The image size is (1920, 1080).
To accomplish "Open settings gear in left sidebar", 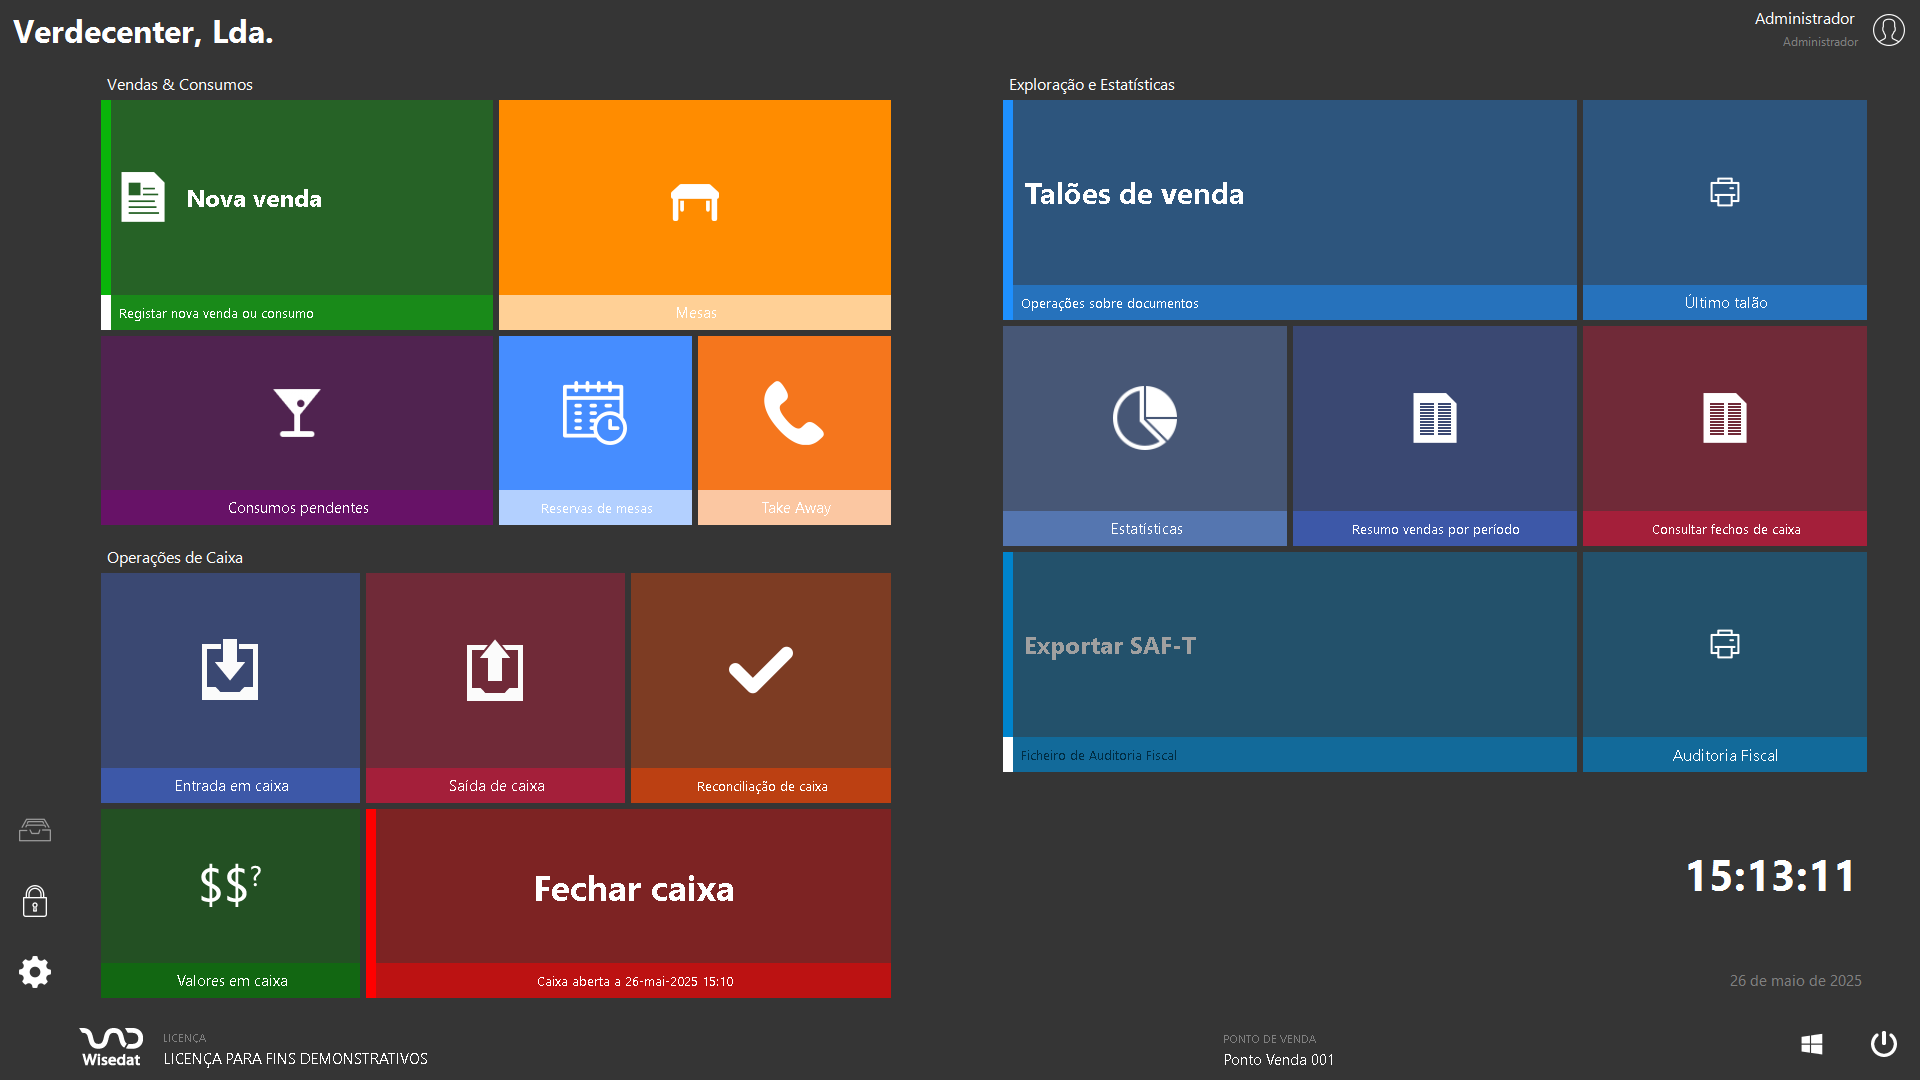I will pyautogui.click(x=35, y=972).
